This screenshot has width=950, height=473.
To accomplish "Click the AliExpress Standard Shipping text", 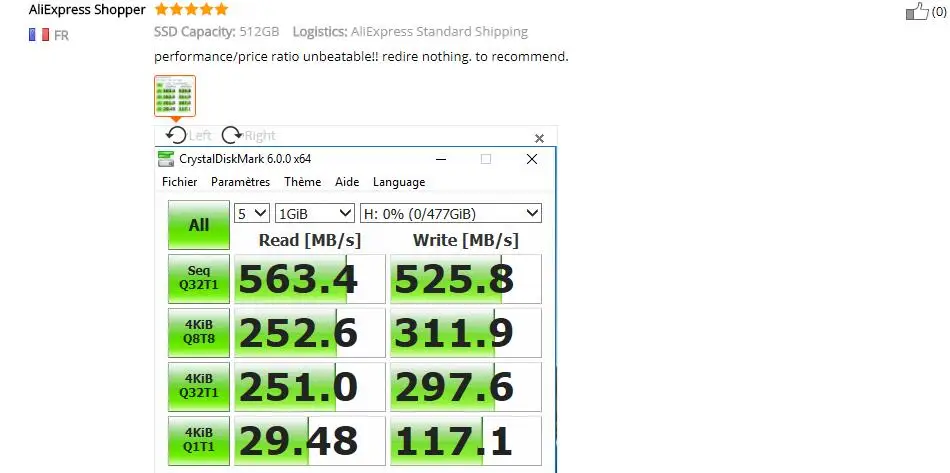I will click(x=439, y=31).
